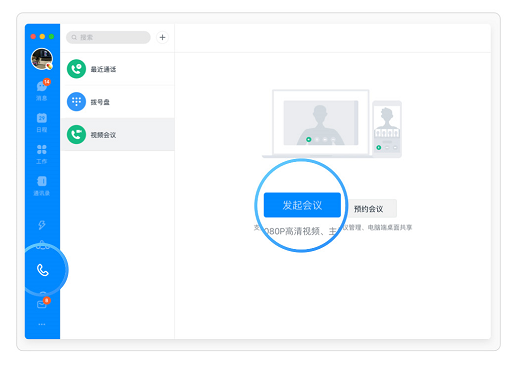
Task: Maximize window with green traffic light
Action: coord(51,37)
